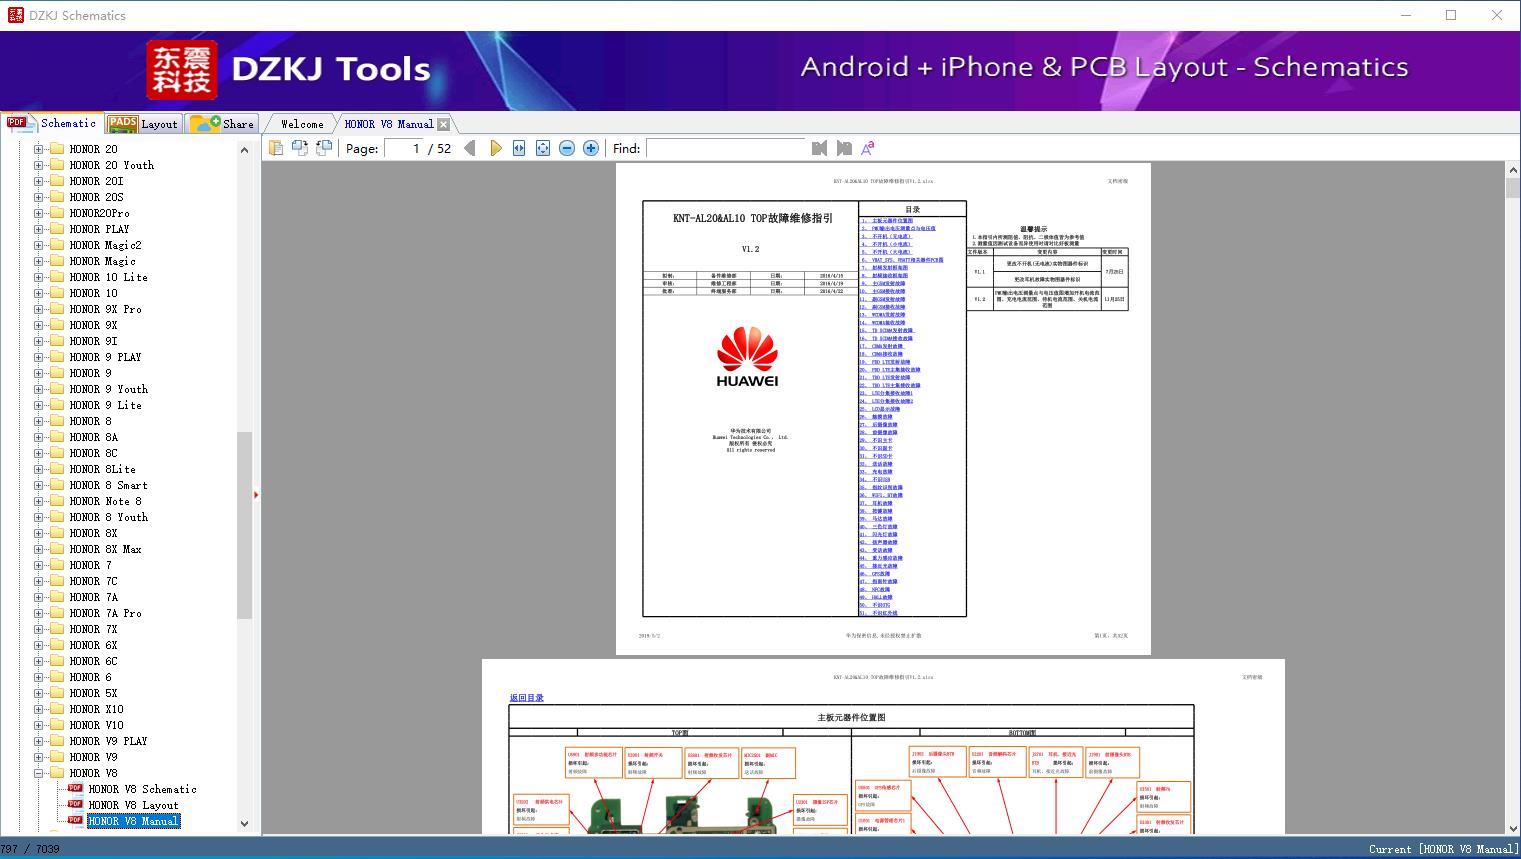Click the HONOR V8 Schematic PDF icon
This screenshot has width=1521, height=859.
75,788
